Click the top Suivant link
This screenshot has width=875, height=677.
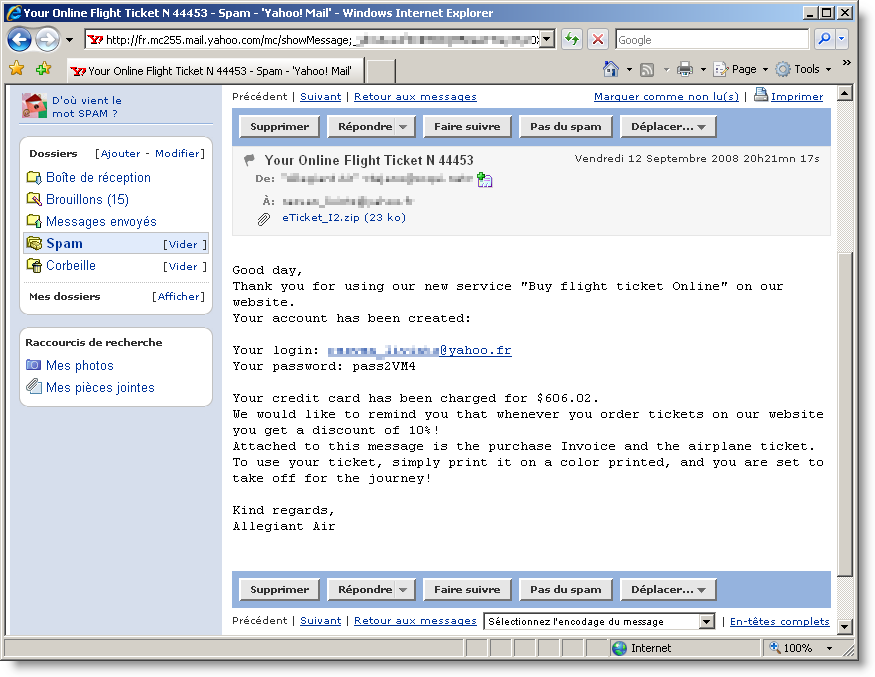320,97
